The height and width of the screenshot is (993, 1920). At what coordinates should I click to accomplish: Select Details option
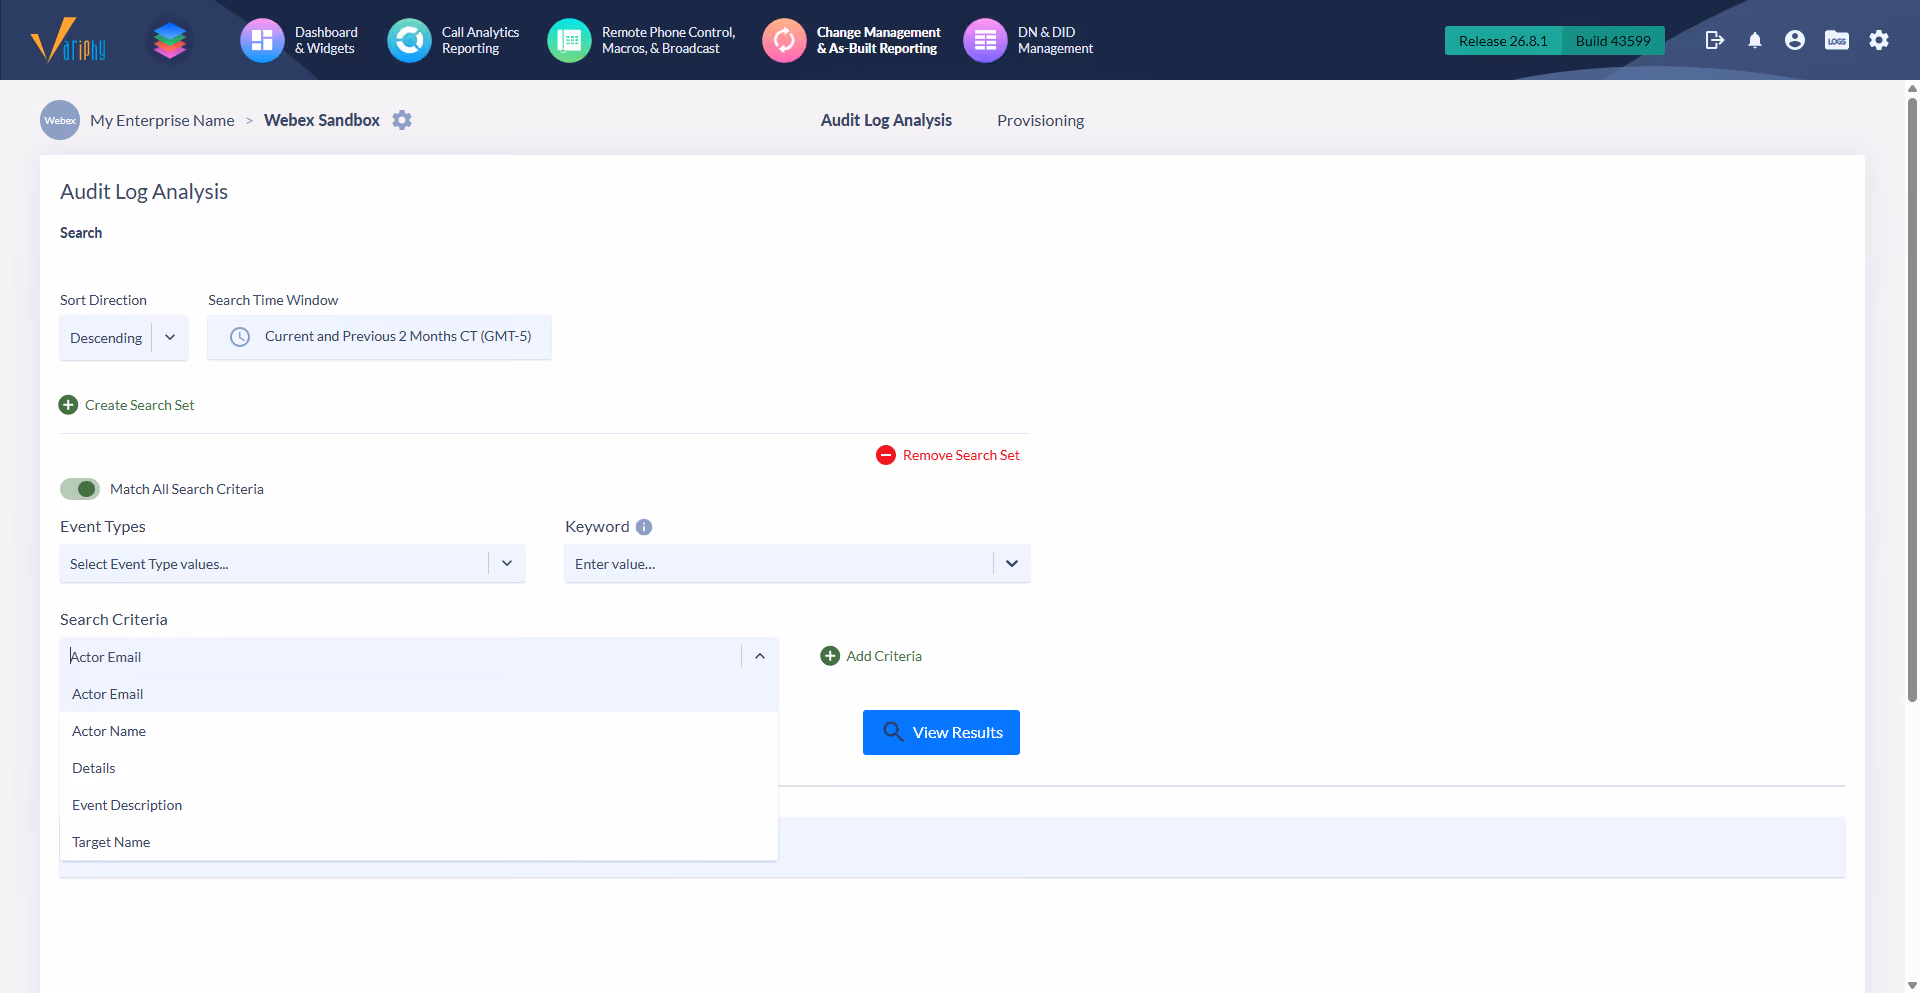point(419,768)
